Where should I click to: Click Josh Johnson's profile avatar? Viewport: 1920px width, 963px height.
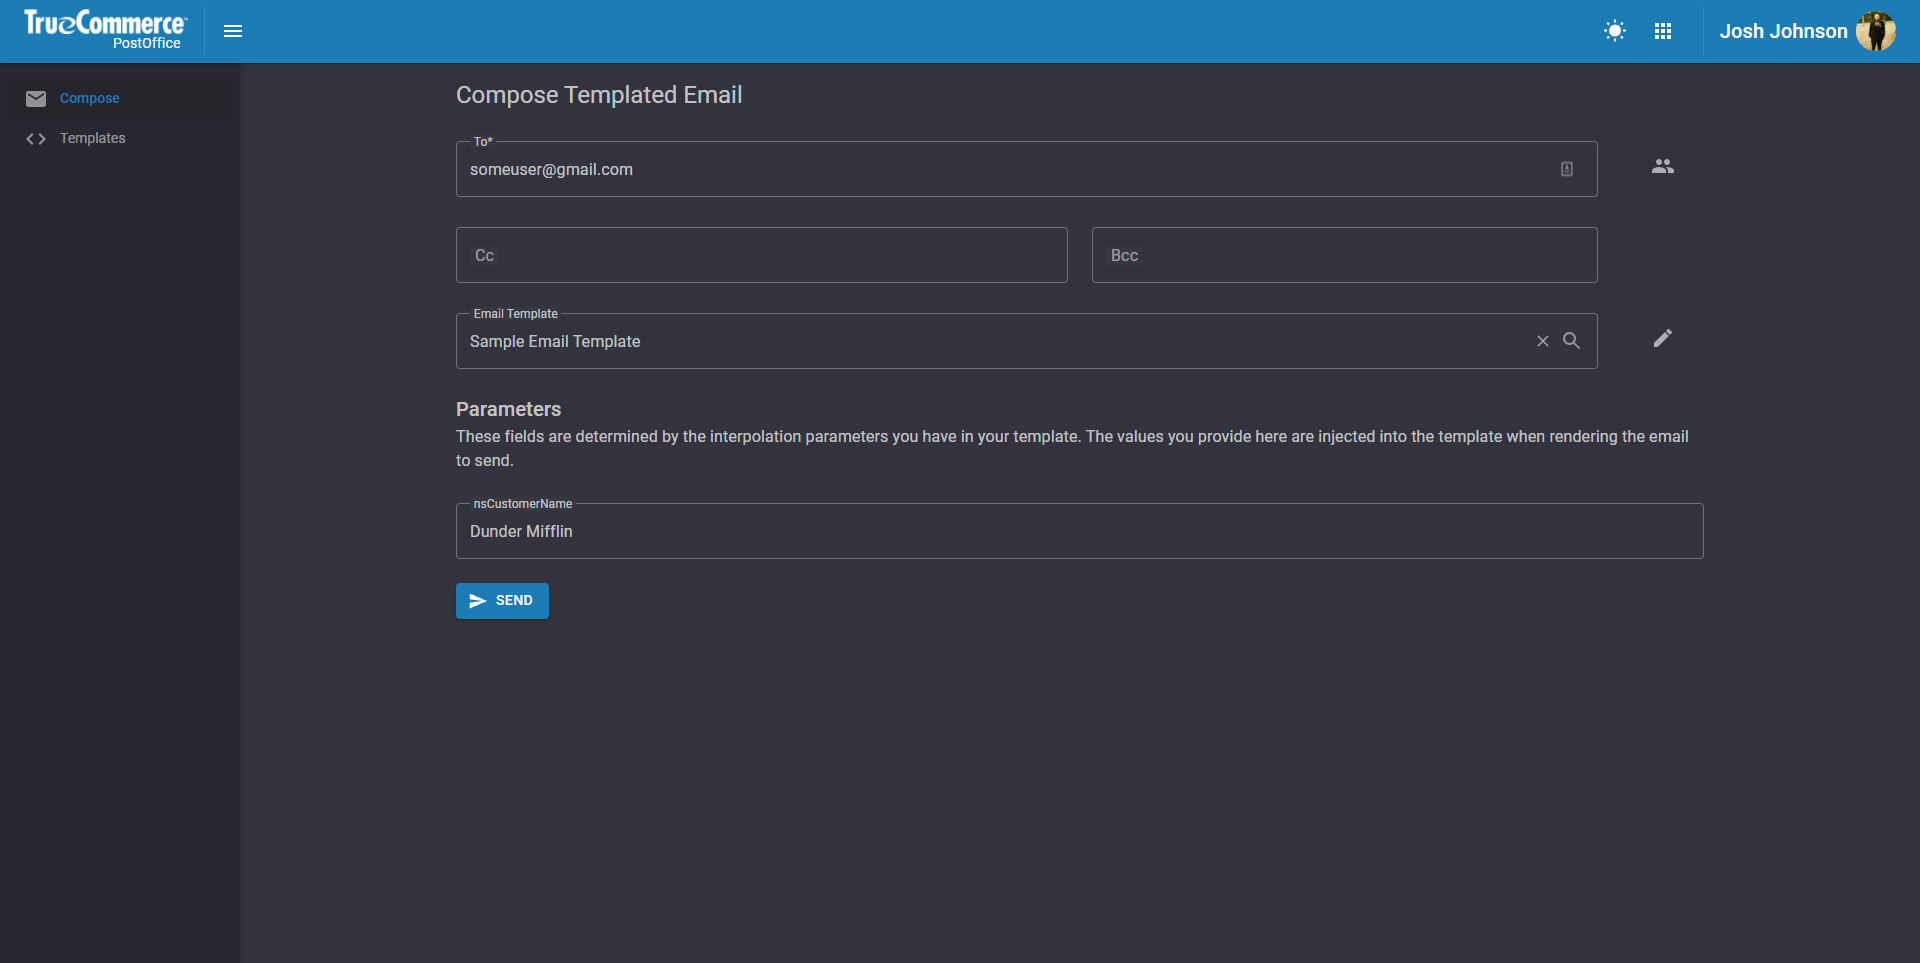click(1876, 31)
